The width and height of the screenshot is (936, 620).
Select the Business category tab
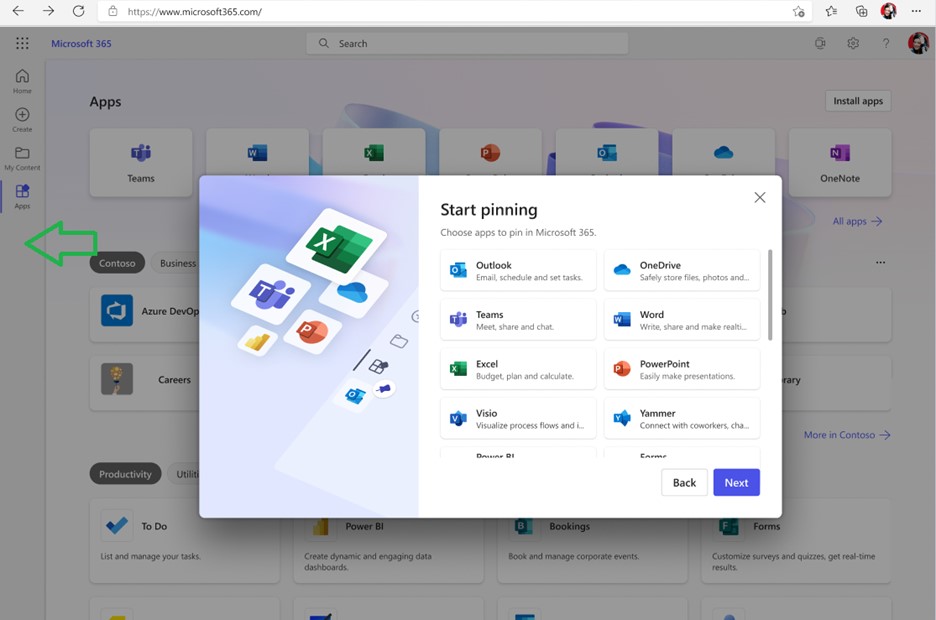(177, 263)
